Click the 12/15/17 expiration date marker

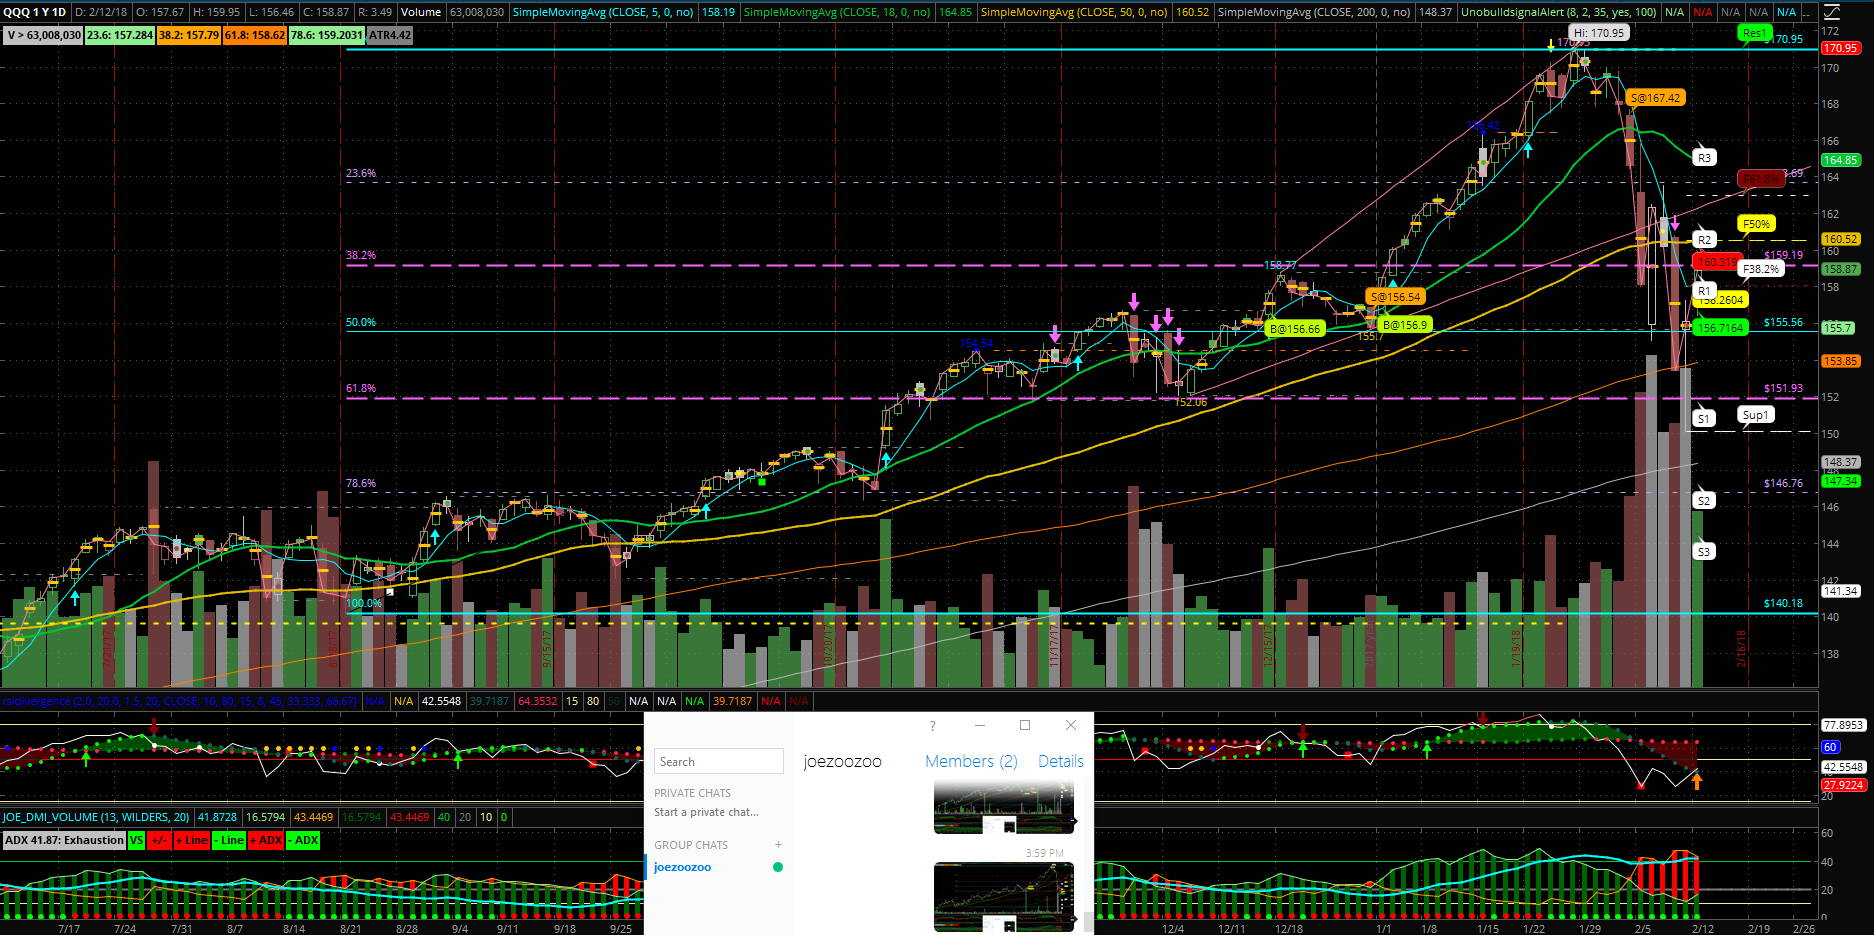pyautogui.click(x=1269, y=649)
